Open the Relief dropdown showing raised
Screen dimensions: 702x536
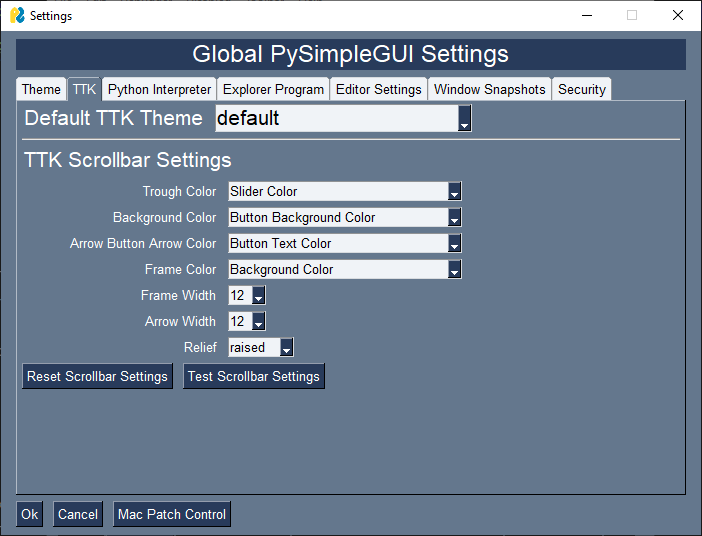[x=286, y=348]
